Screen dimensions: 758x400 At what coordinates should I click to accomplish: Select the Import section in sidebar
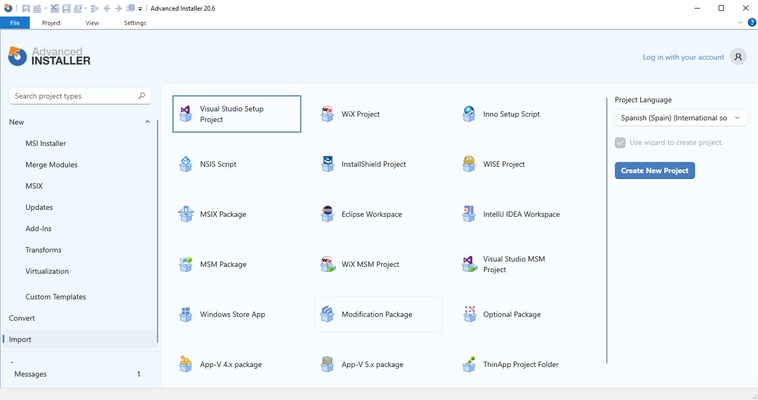(x=79, y=339)
